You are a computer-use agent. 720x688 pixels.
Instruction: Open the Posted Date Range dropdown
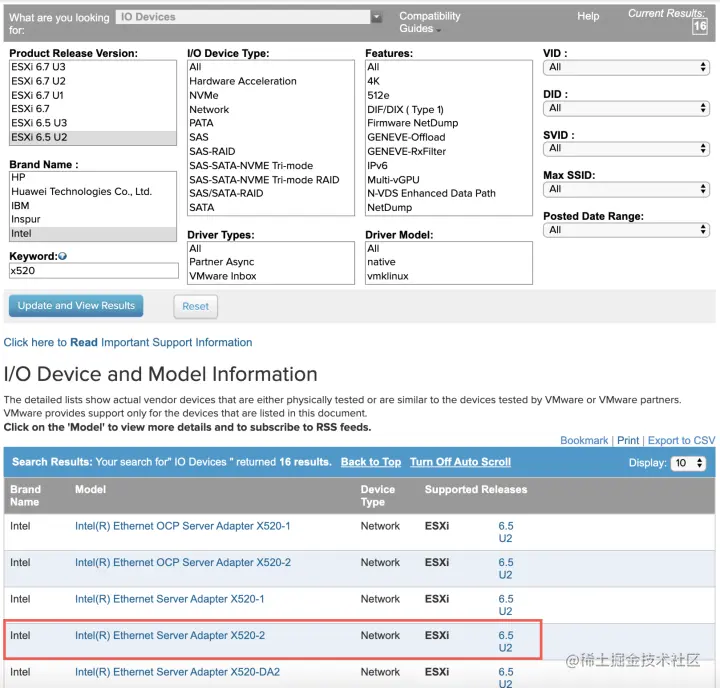tap(626, 230)
